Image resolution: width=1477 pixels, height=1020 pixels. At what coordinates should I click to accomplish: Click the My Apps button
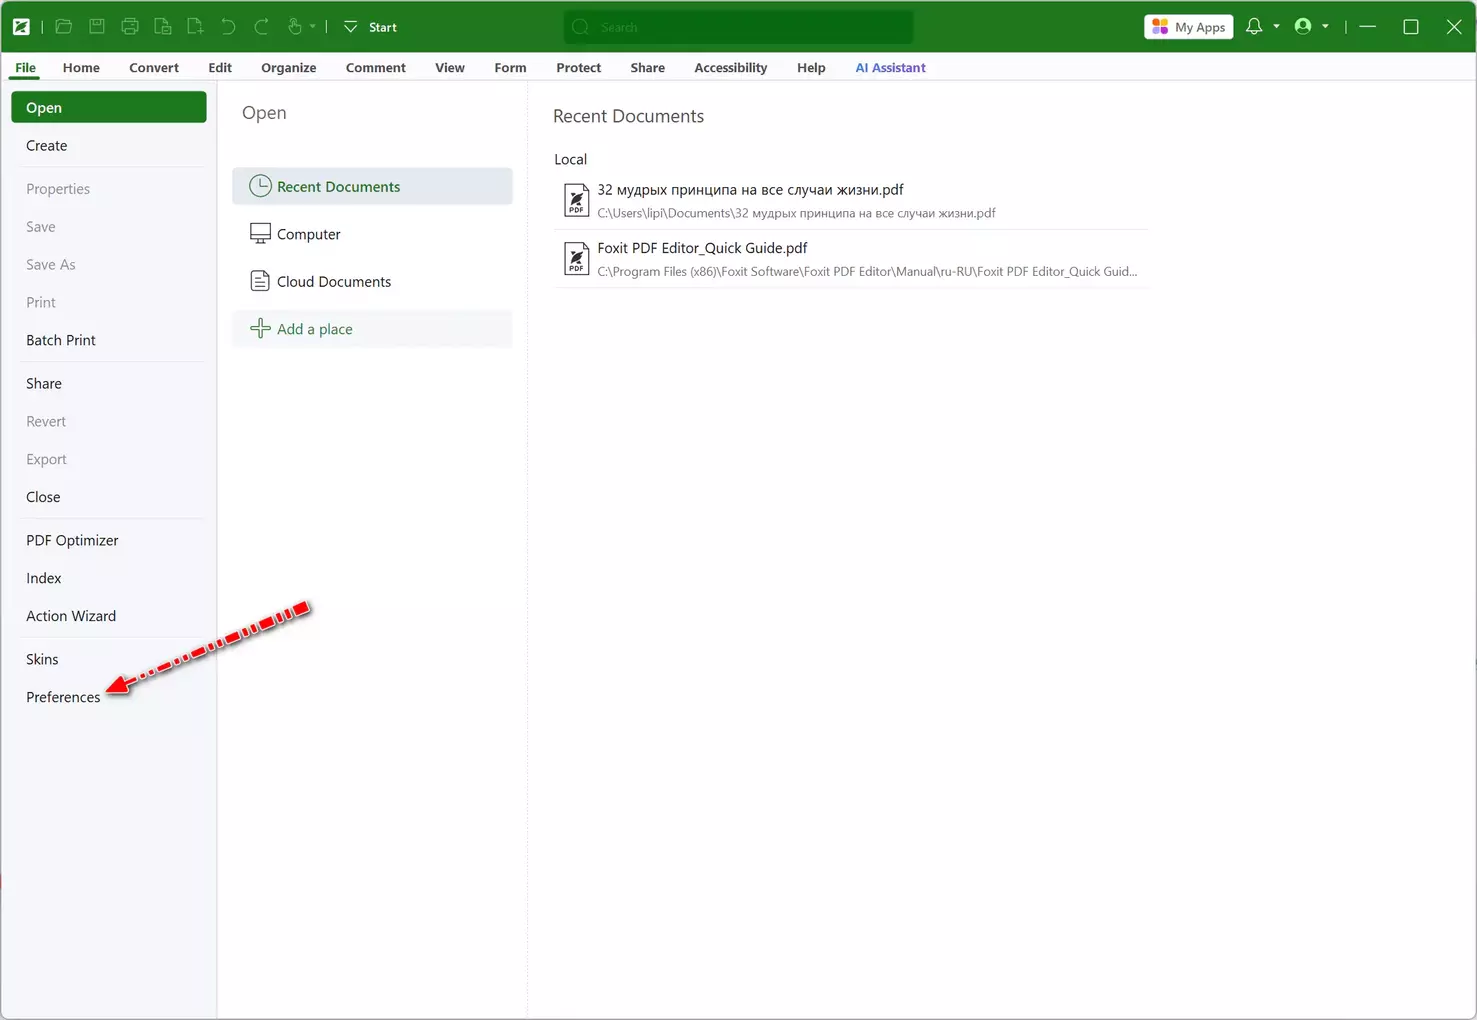(1188, 27)
